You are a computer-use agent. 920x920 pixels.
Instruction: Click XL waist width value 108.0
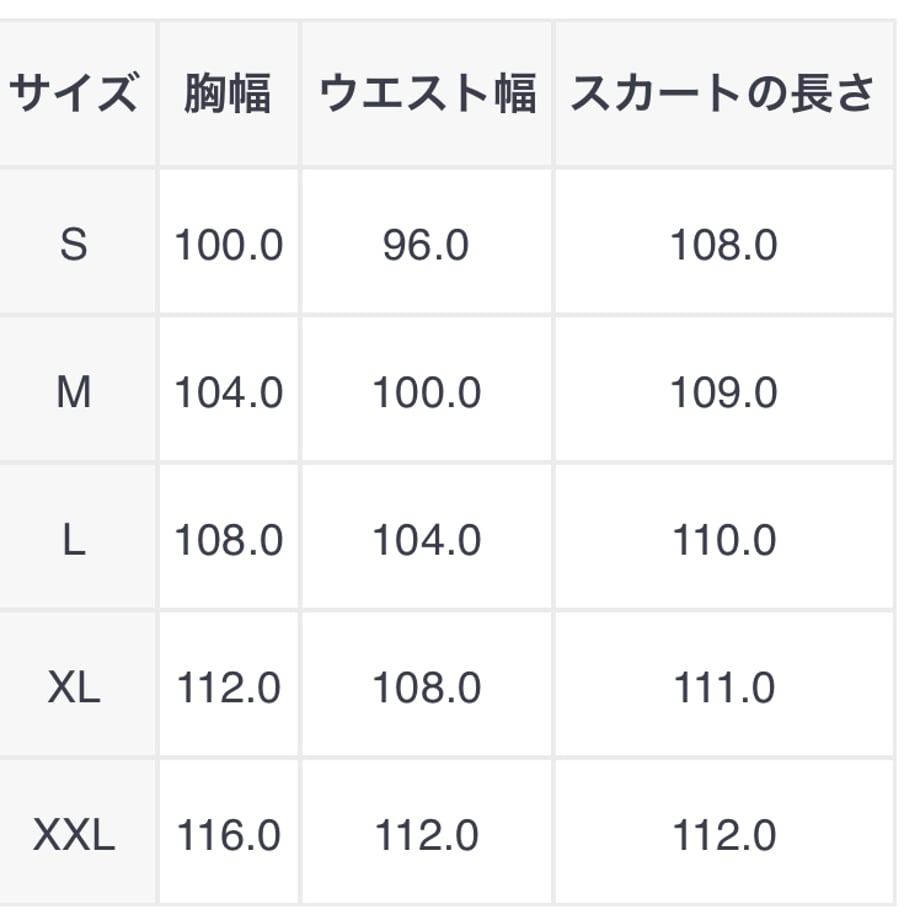click(427, 688)
